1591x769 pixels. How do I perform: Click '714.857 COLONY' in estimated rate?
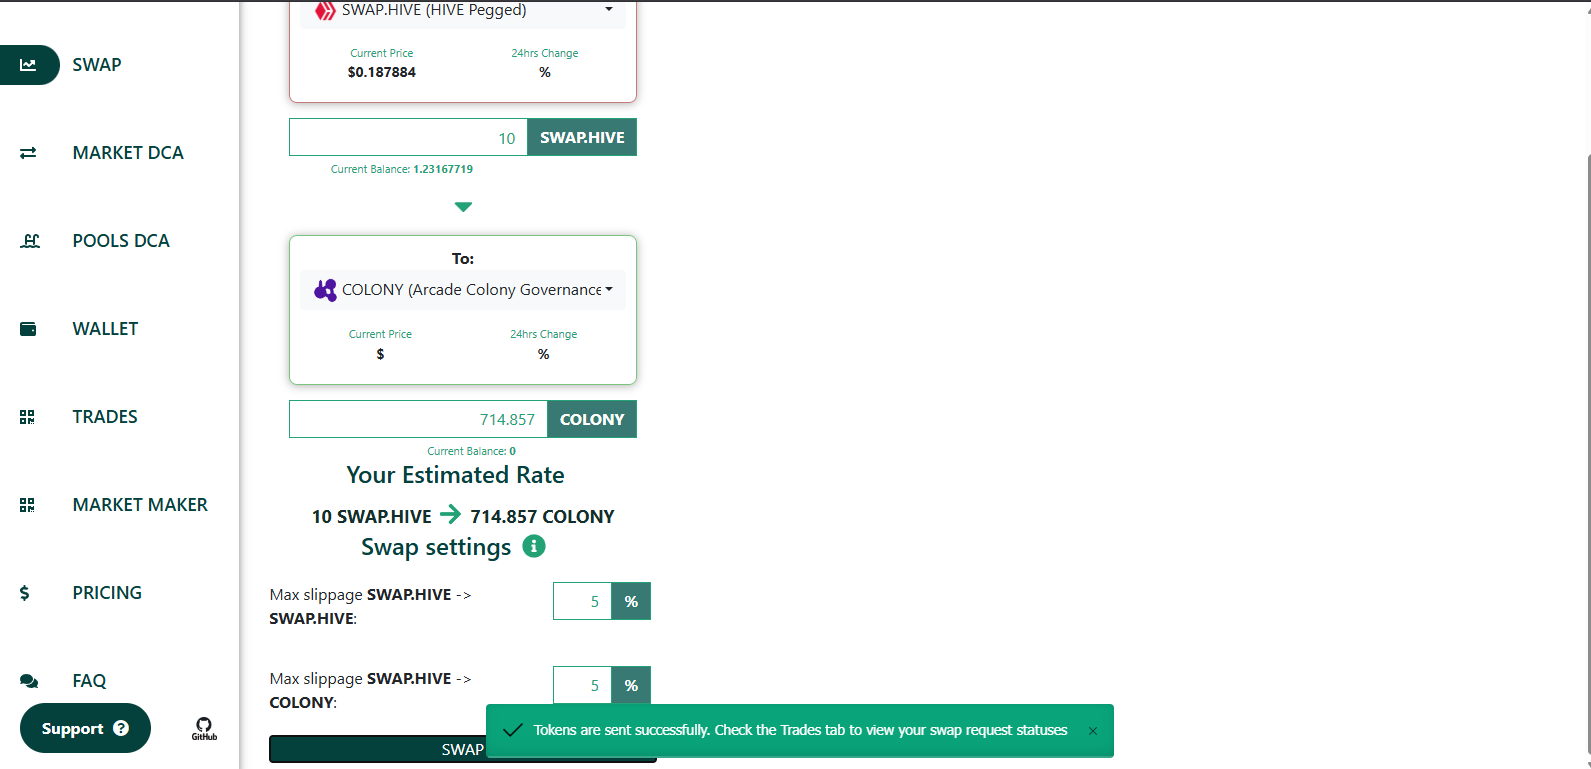(x=542, y=516)
